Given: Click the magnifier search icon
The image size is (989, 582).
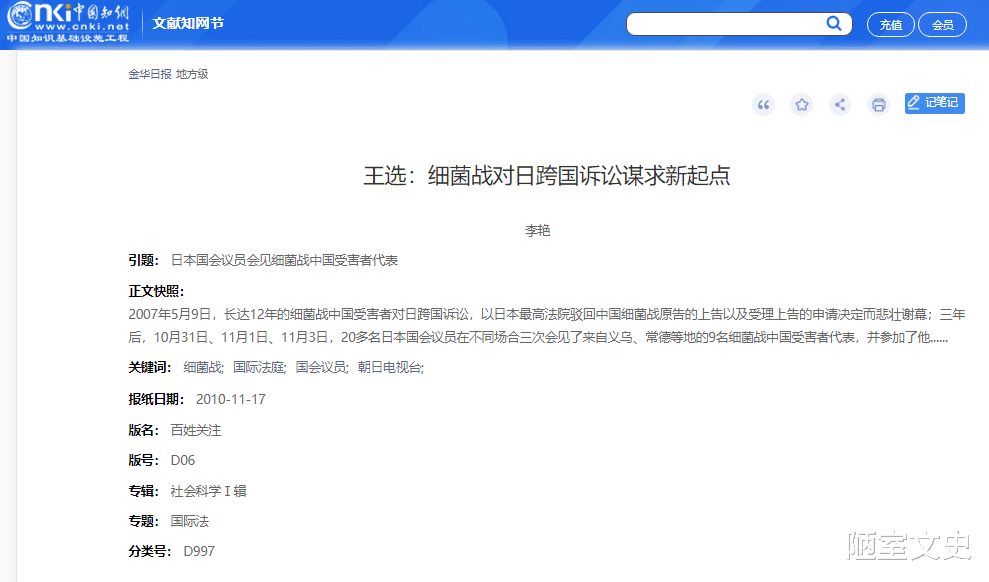Looking at the screenshot, I should (x=834, y=24).
